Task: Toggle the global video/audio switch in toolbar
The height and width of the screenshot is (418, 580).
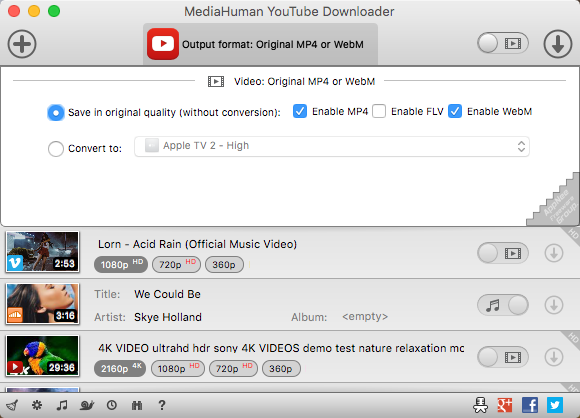Action: tap(503, 44)
